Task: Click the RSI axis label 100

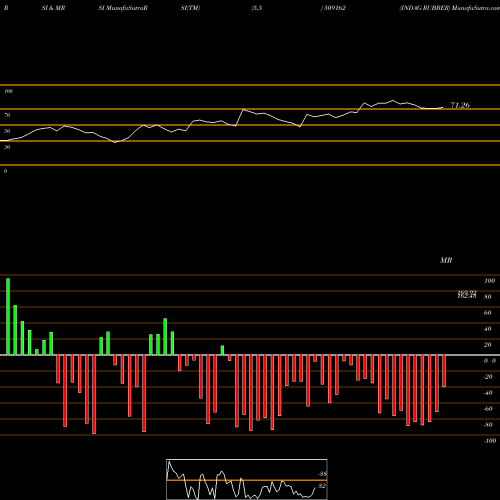Action: click(x=8, y=91)
